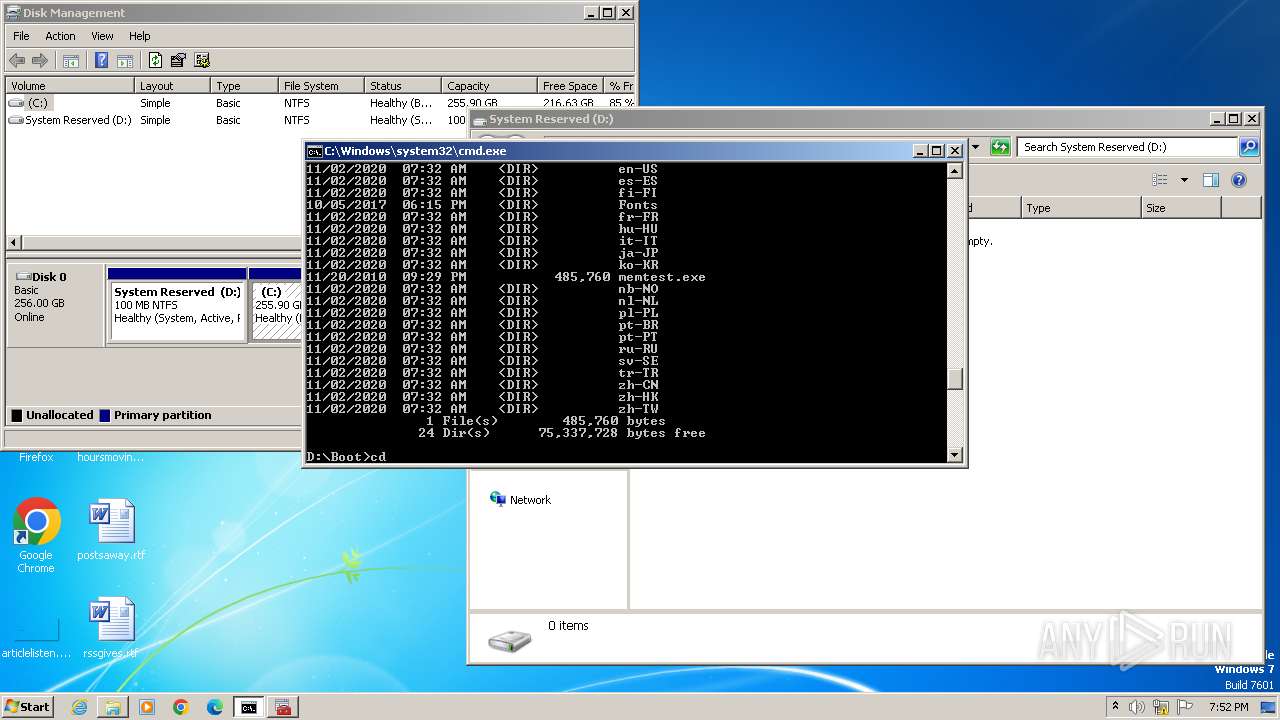The height and width of the screenshot is (720, 1280).
Task: Click the Start button
Action: click(x=28, y=707)
